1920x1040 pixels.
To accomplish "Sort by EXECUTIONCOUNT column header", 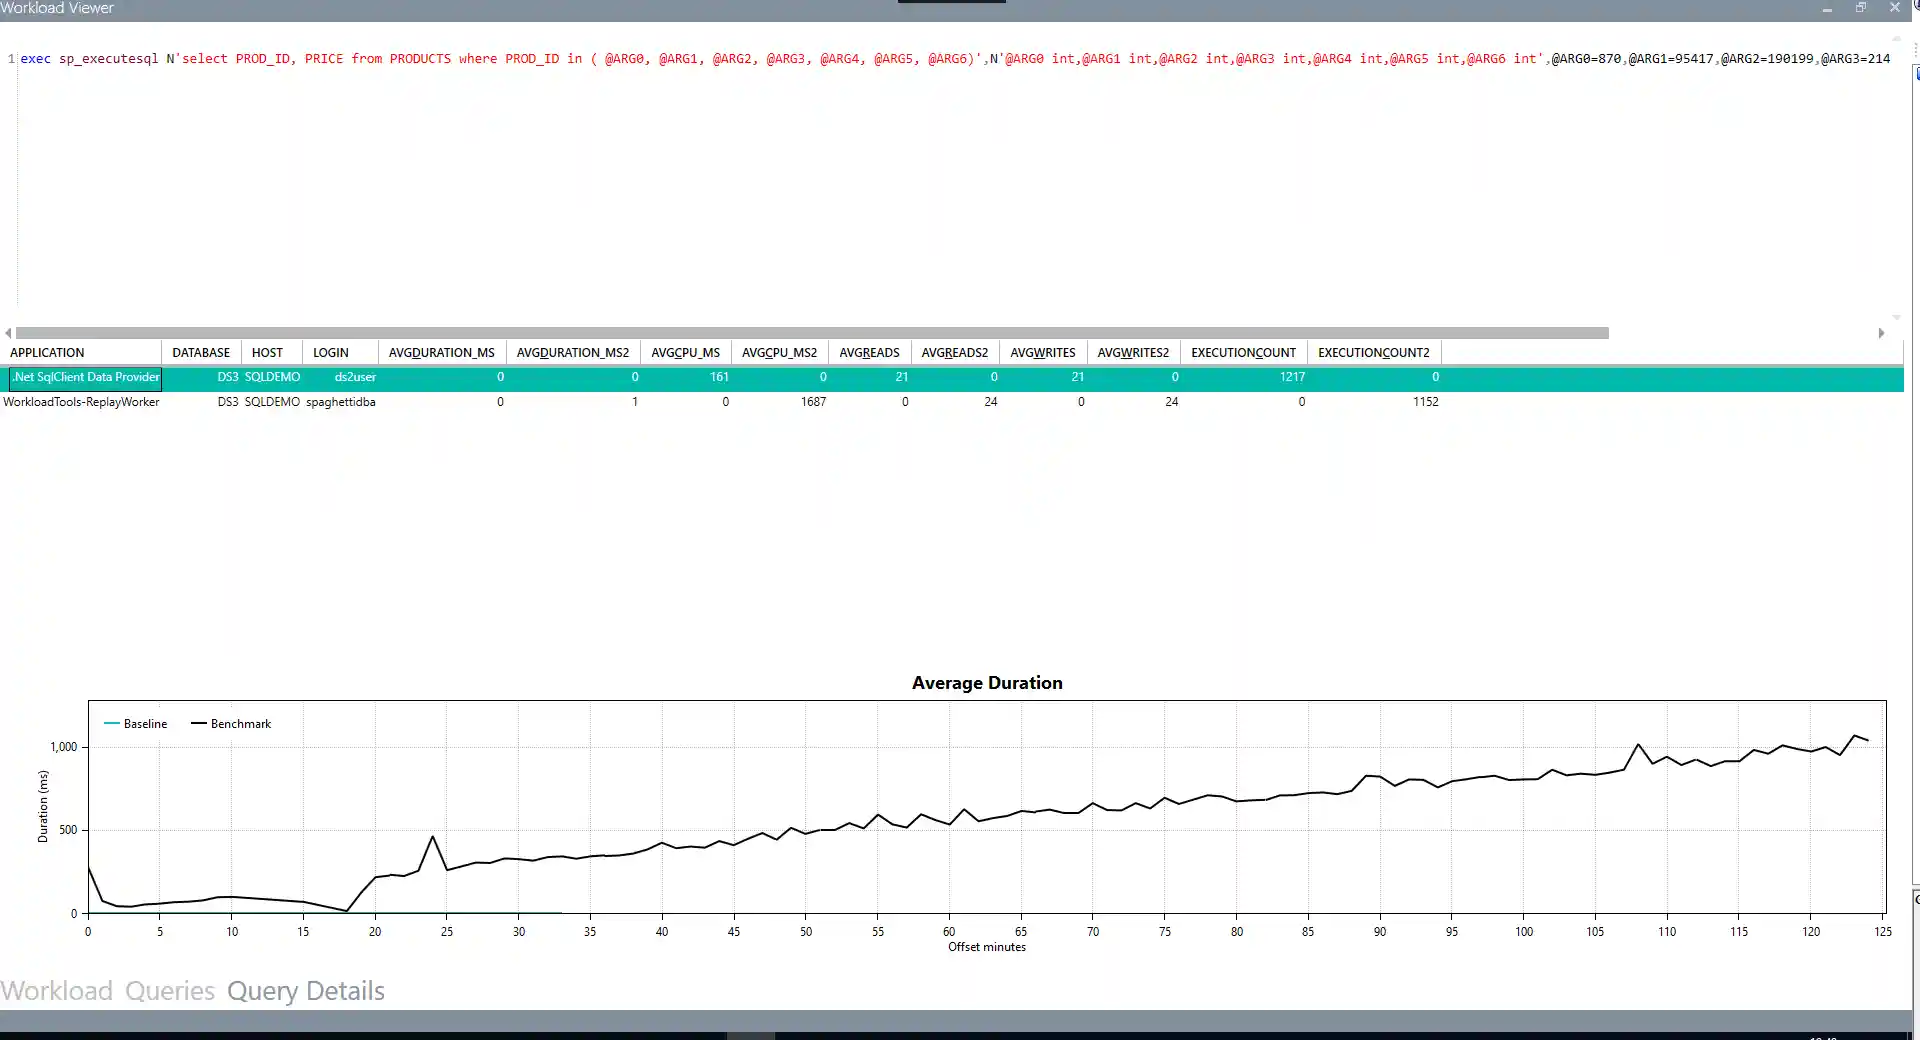I will click(x=1243, y=353).
